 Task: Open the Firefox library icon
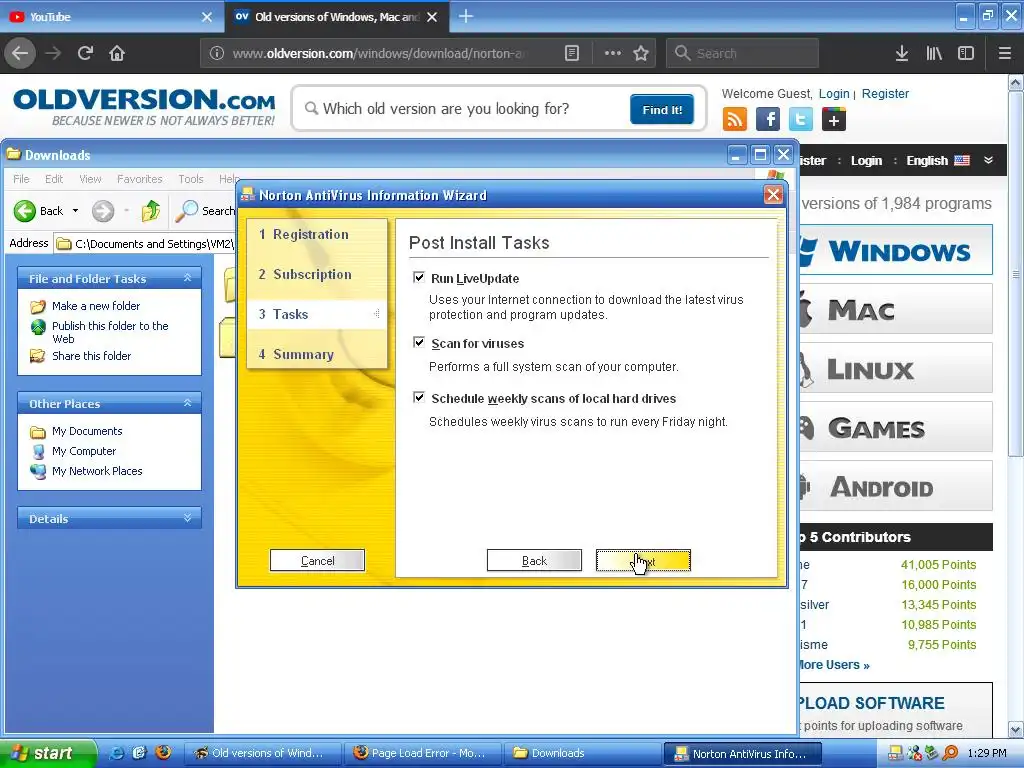pos(934,53)
